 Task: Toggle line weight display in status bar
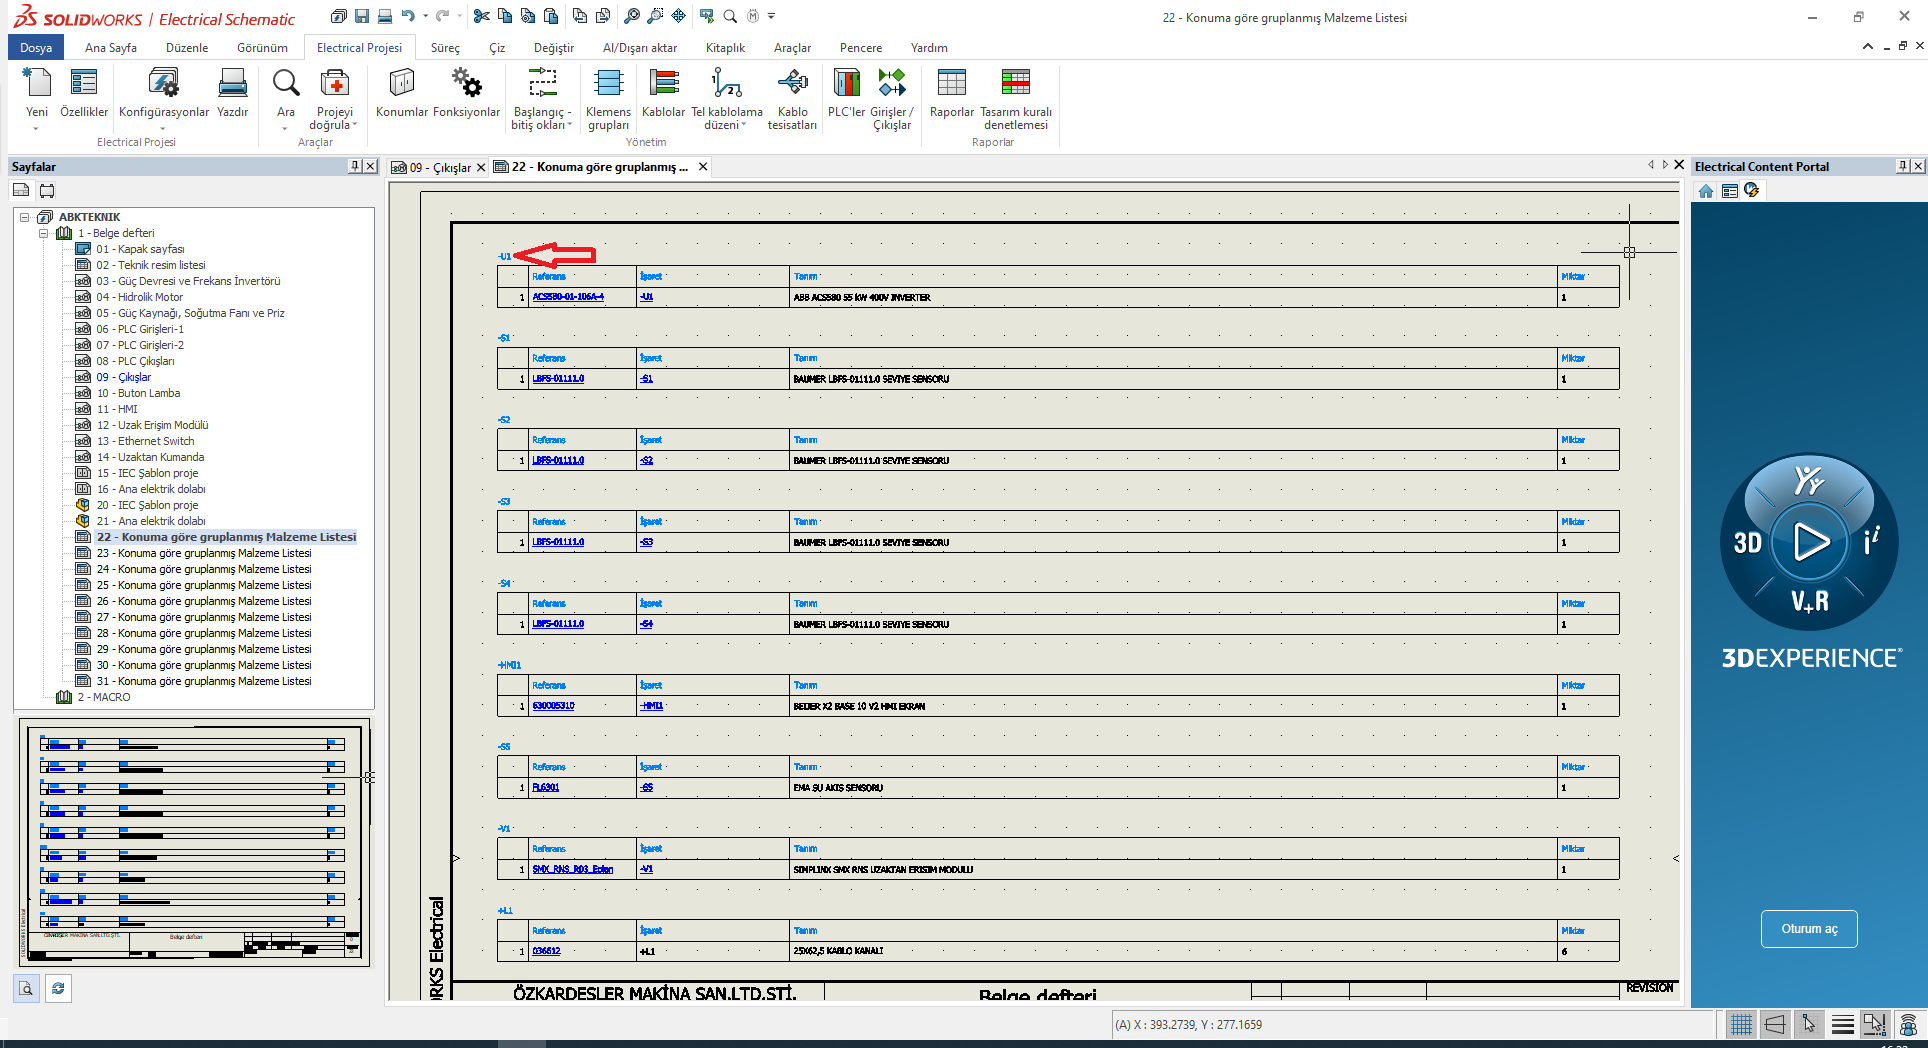(1842, 1024)
